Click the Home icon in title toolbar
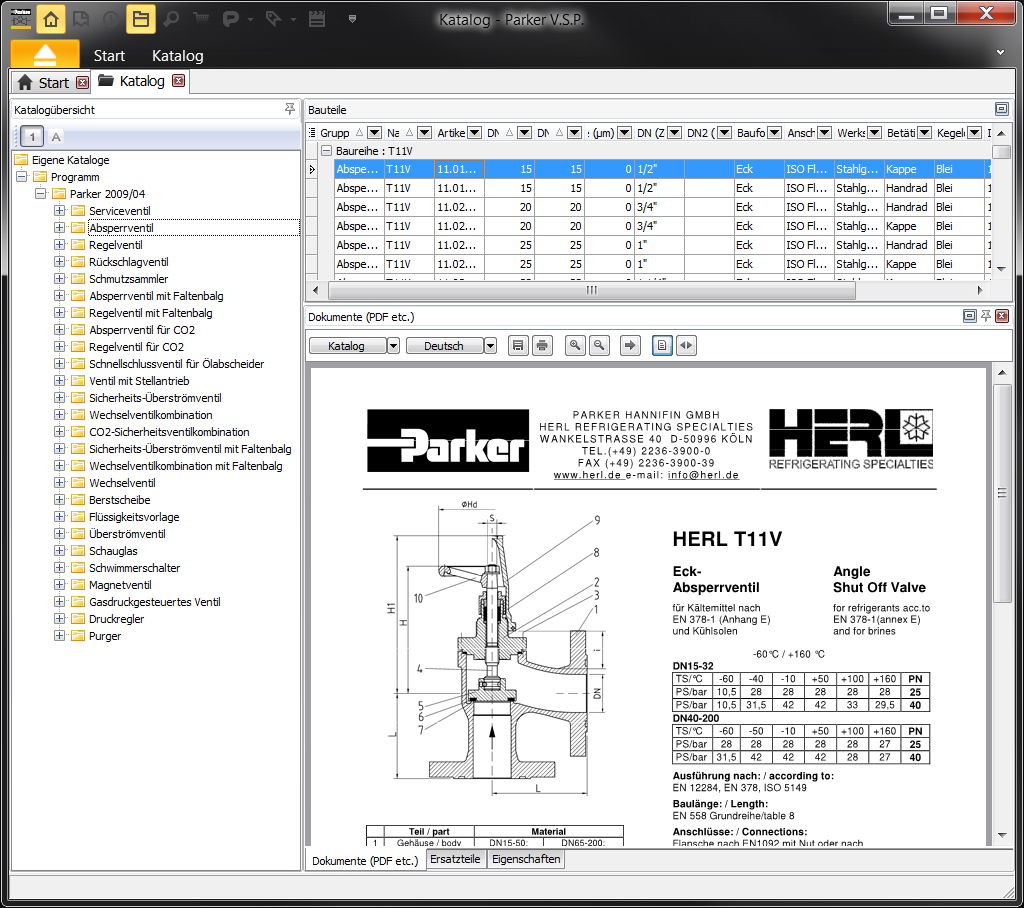This screenshot has height=908, width=1024. [x=53, y=18]
